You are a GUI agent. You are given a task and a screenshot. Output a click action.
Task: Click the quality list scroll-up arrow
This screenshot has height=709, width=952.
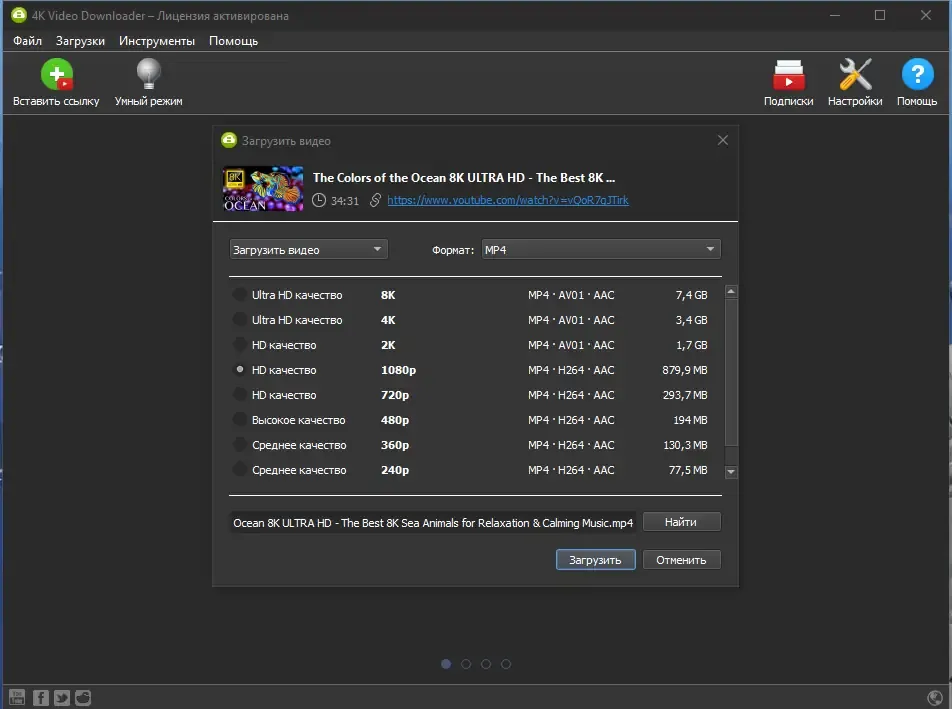point(731,292)
